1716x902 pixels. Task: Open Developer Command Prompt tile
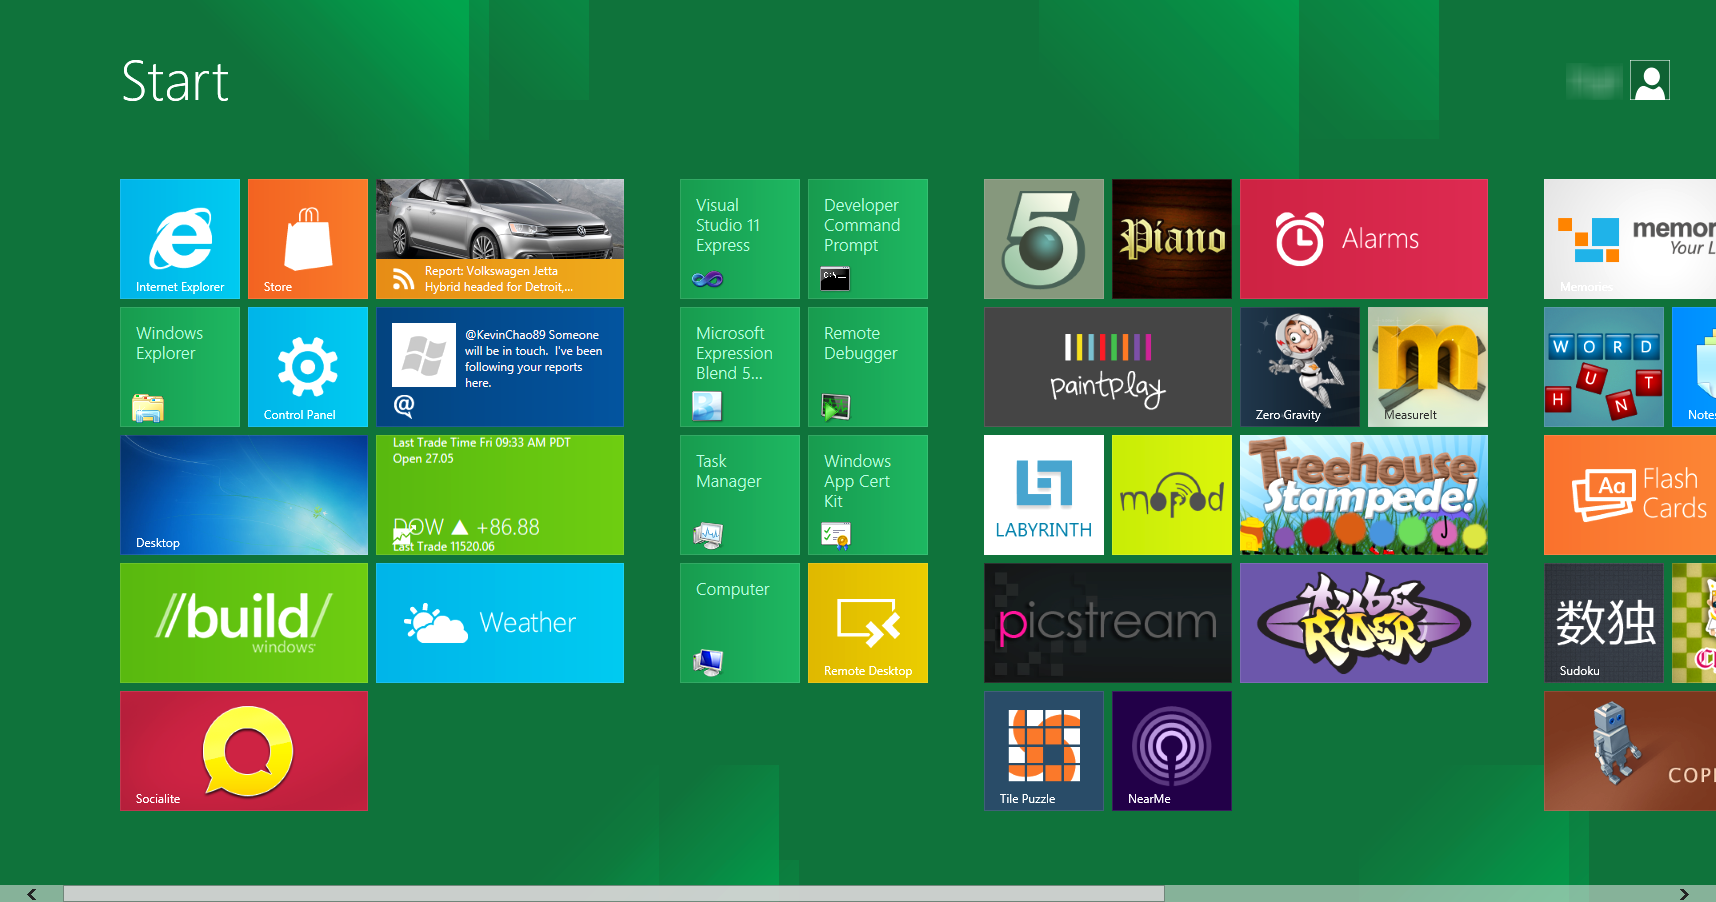pyautogui.click(x=868, y=239)
